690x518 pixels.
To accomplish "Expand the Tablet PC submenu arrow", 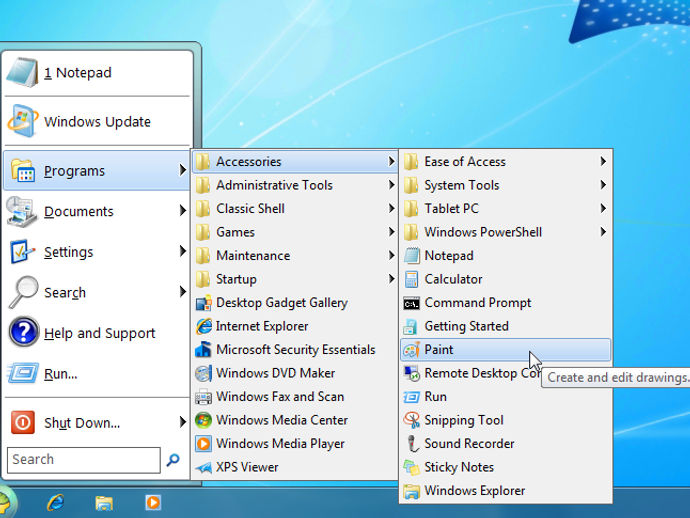I will [603, 208].
